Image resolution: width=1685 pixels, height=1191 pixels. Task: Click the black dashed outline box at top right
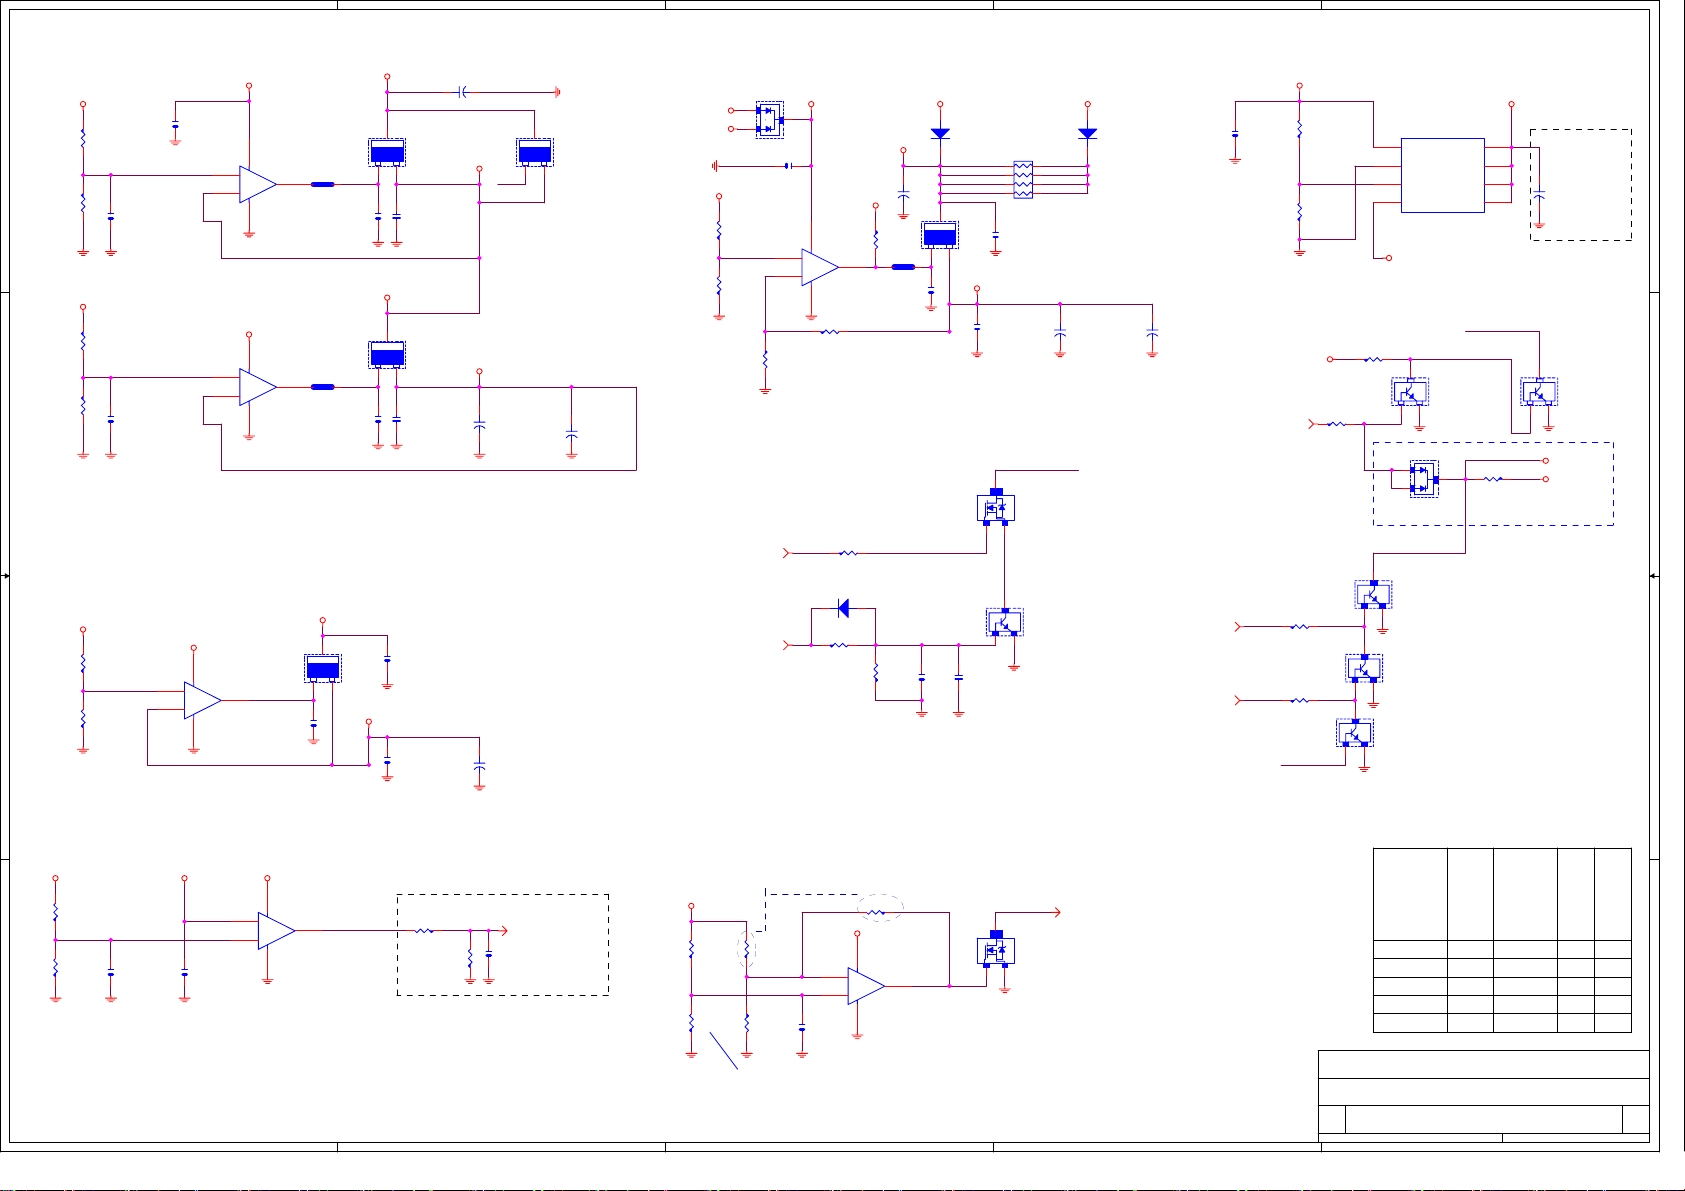tap(1581, 185)
